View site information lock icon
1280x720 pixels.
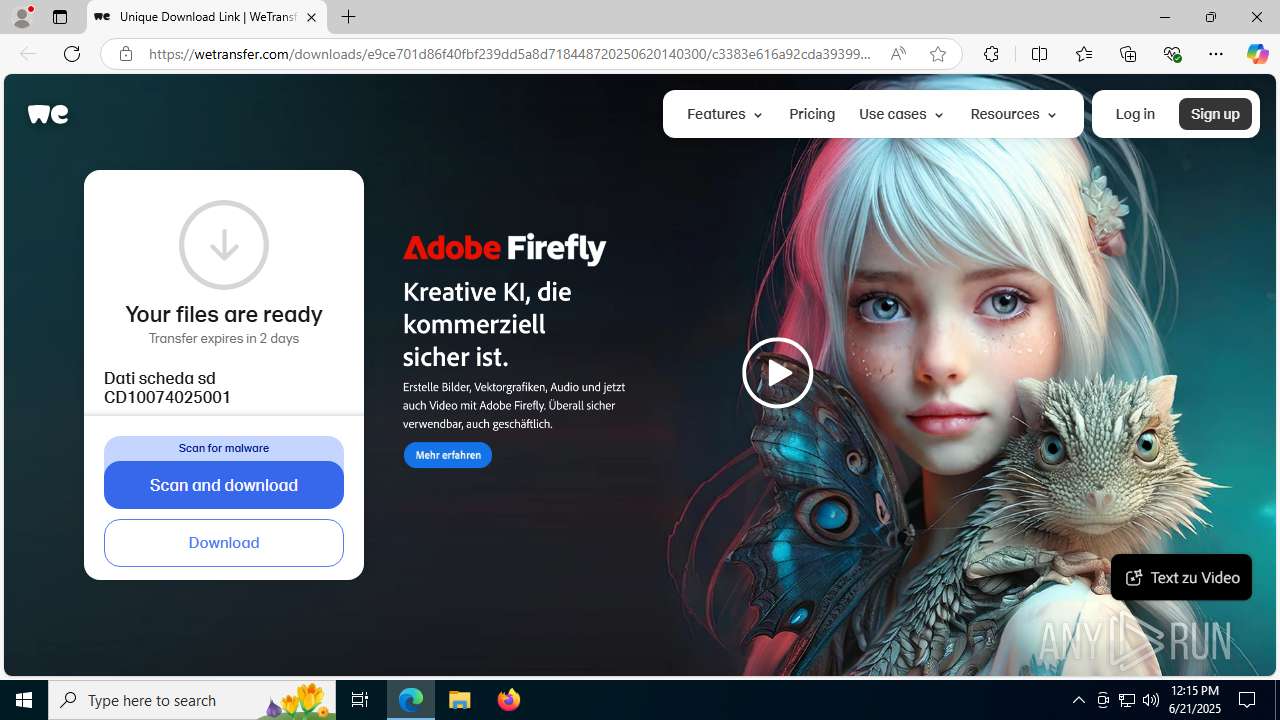point(126,54)
